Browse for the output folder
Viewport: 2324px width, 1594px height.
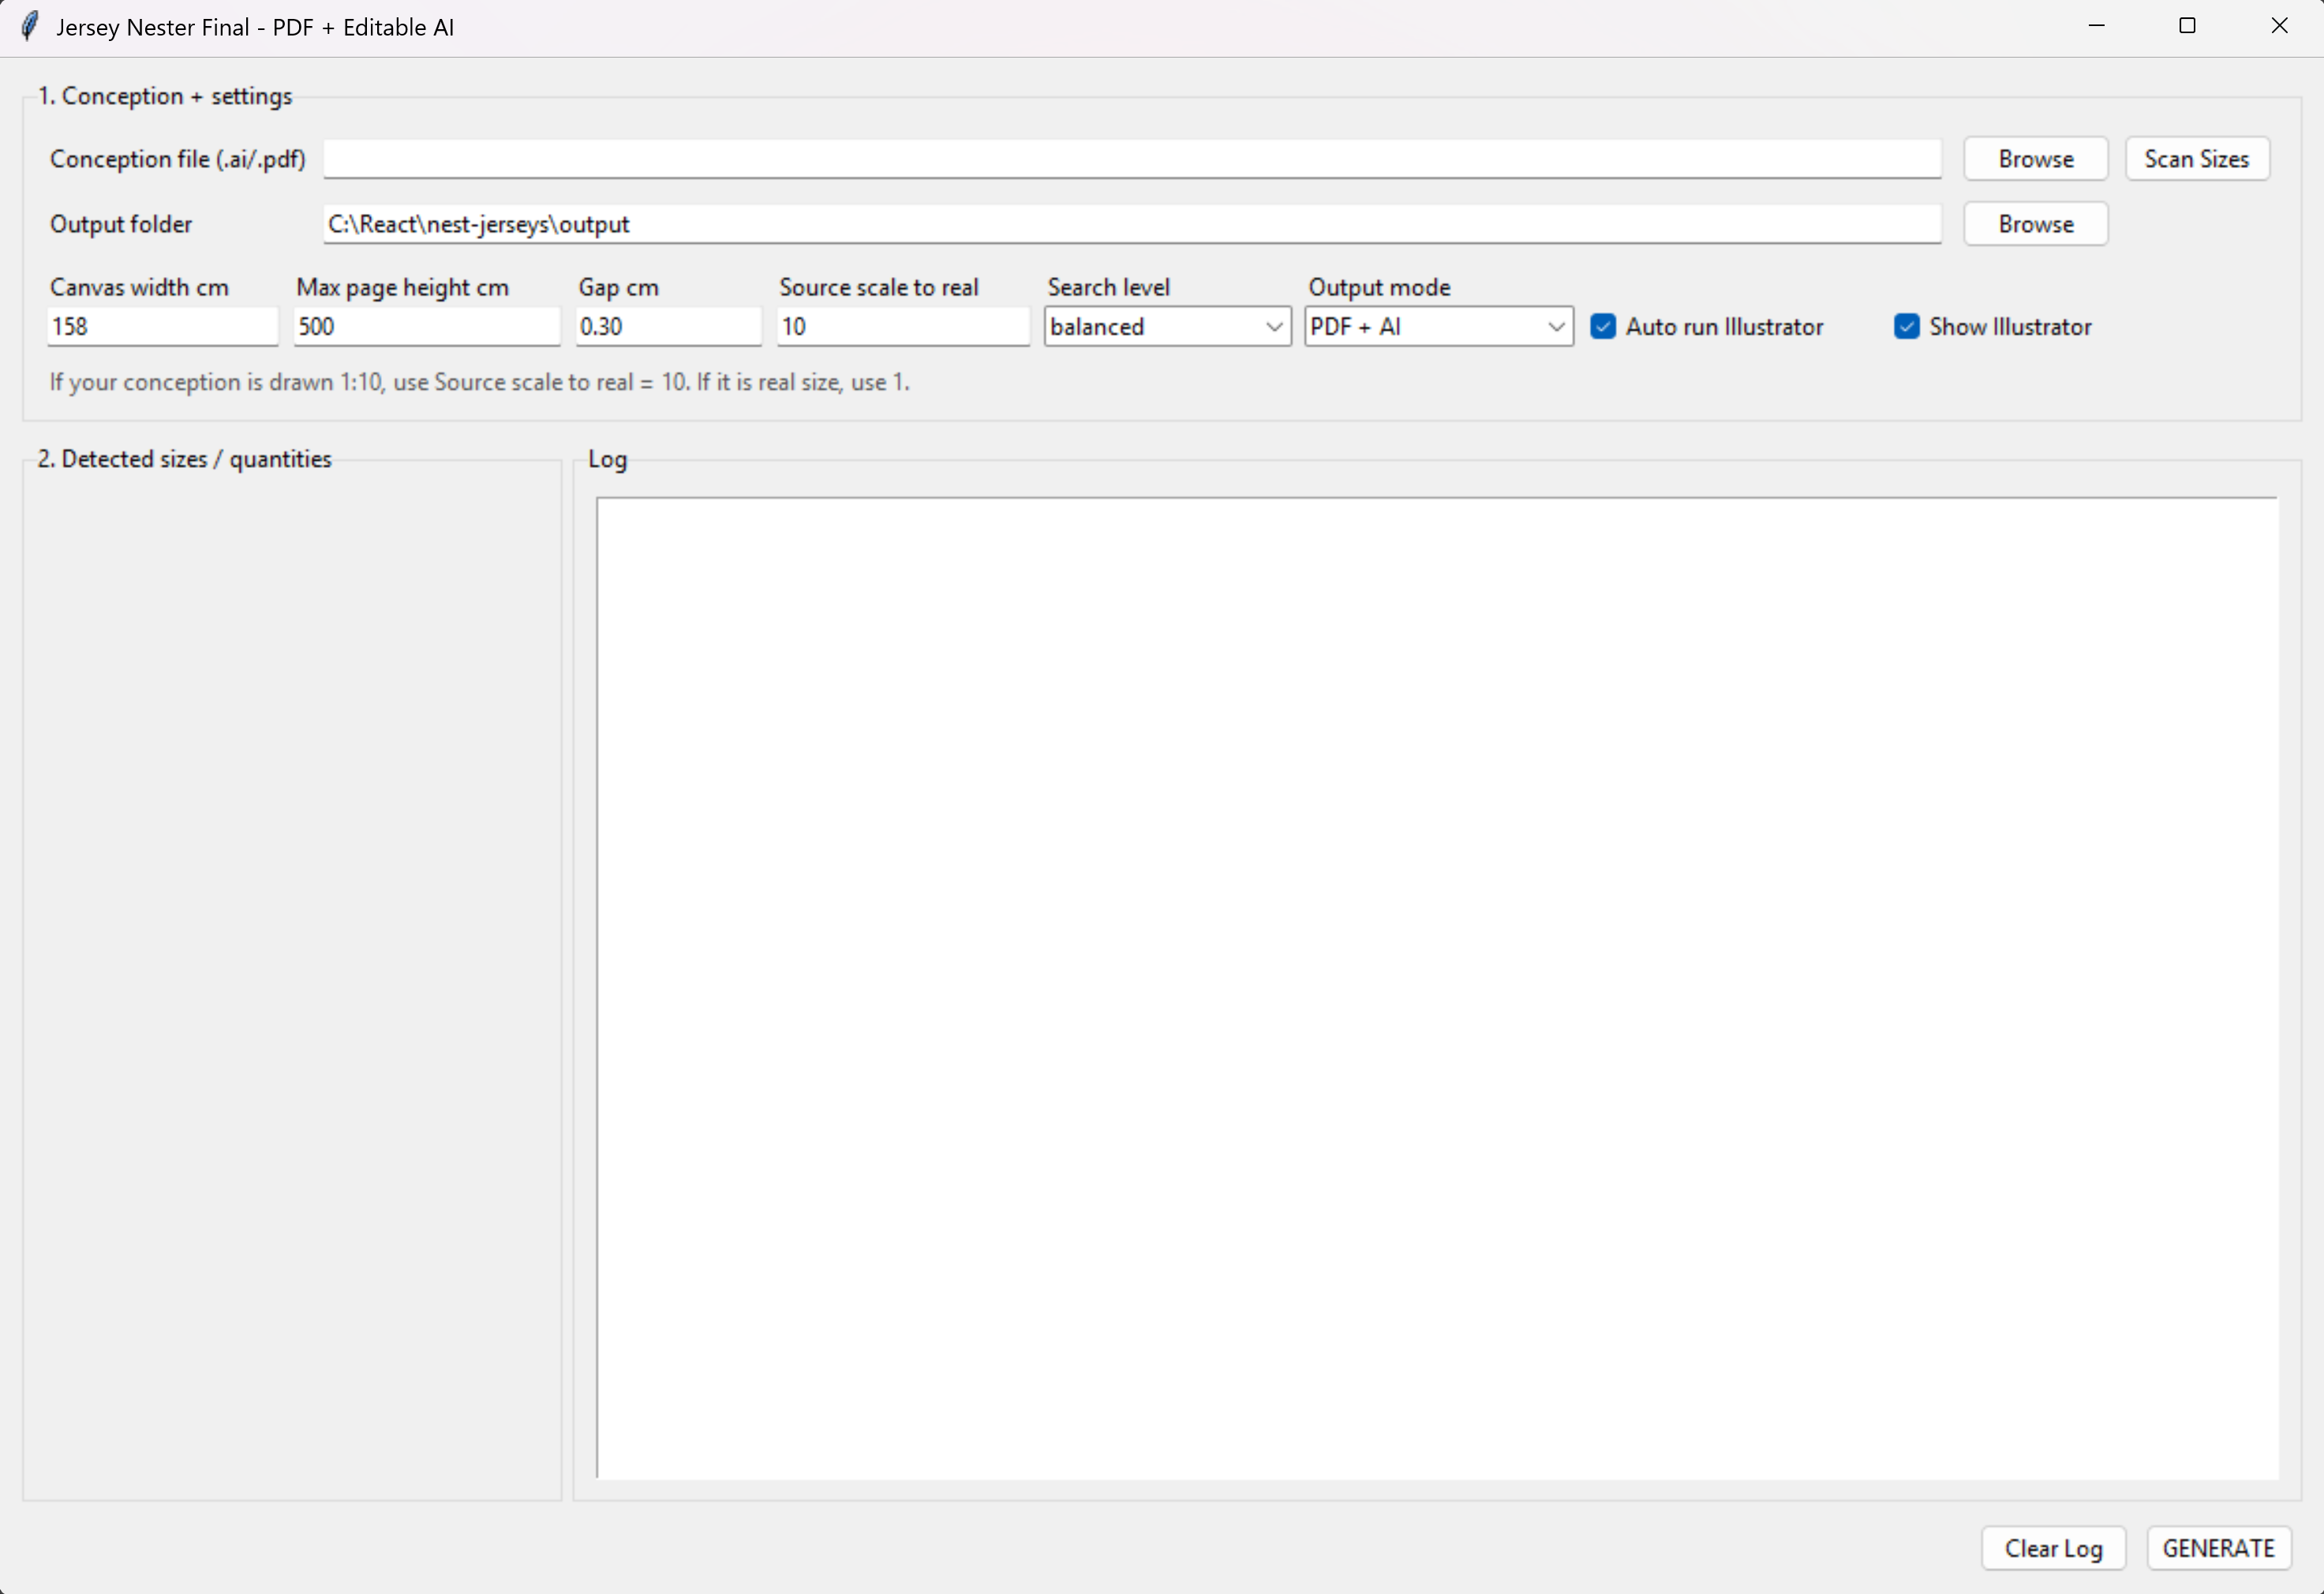point(2035,224)
